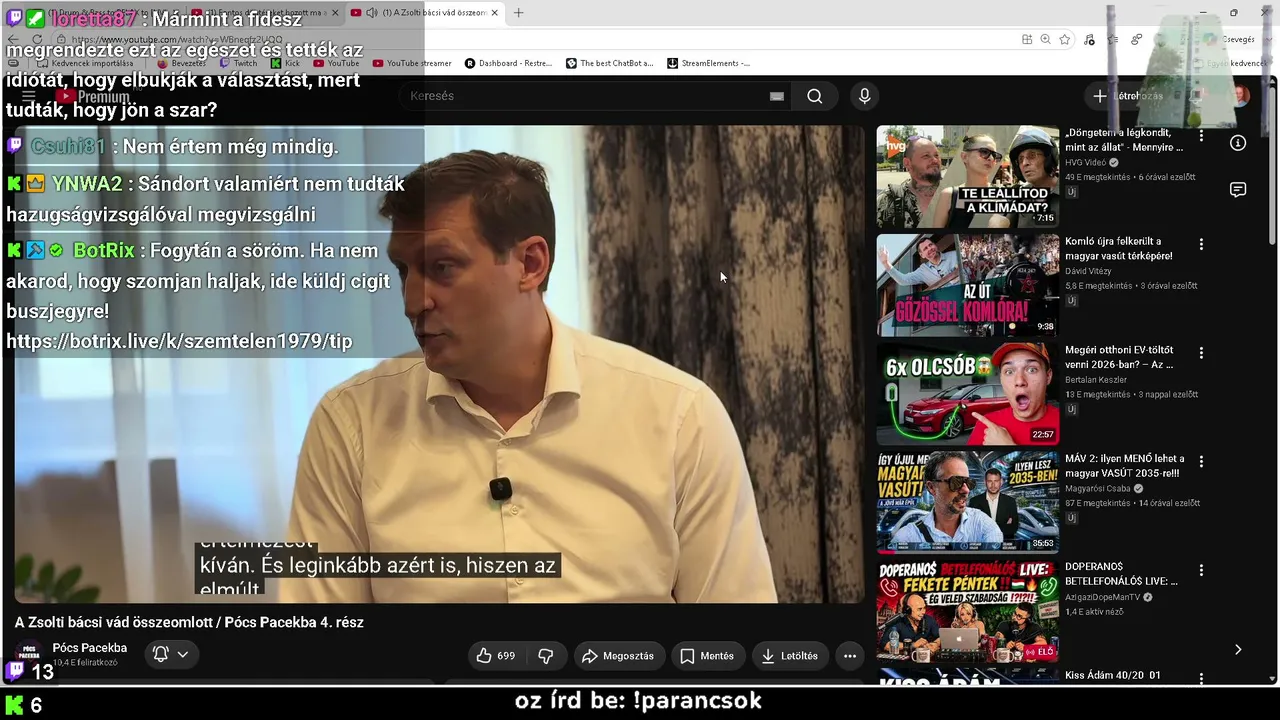Open options menu for 'MÁV 2: ilyen MENŐ' video
This screenshot has width=1280, height=720.
(x=1201, y=461)
